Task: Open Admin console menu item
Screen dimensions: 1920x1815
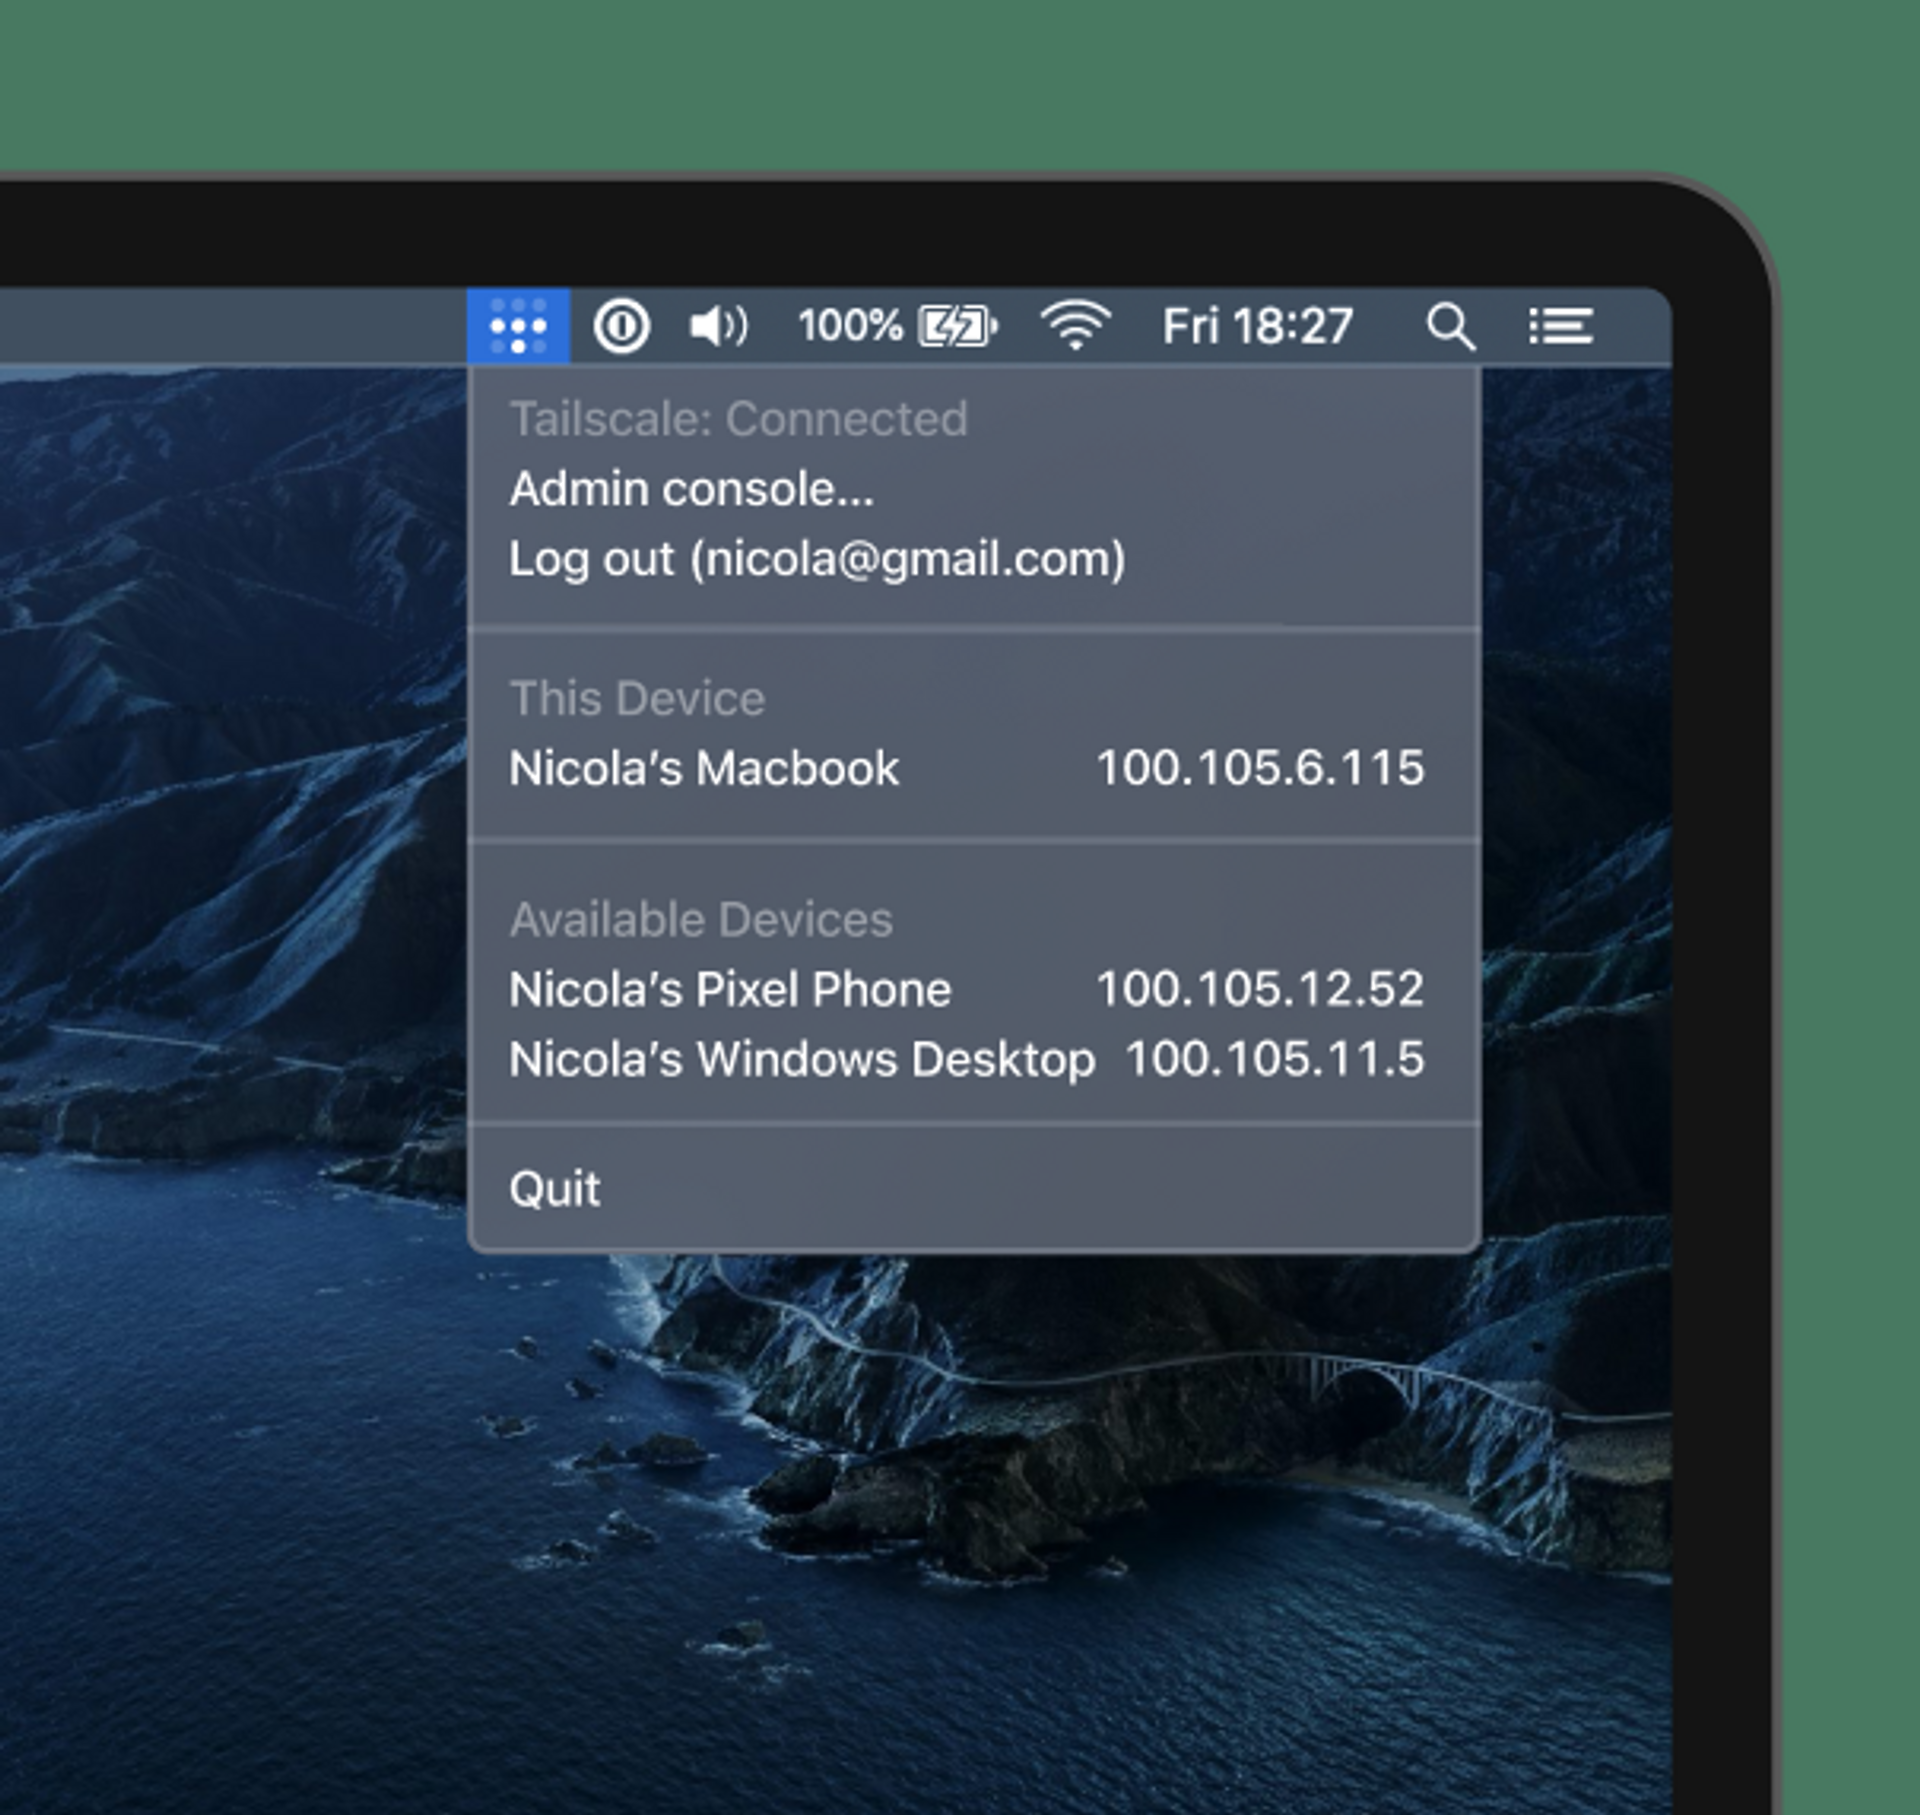Action: [691, 489]
